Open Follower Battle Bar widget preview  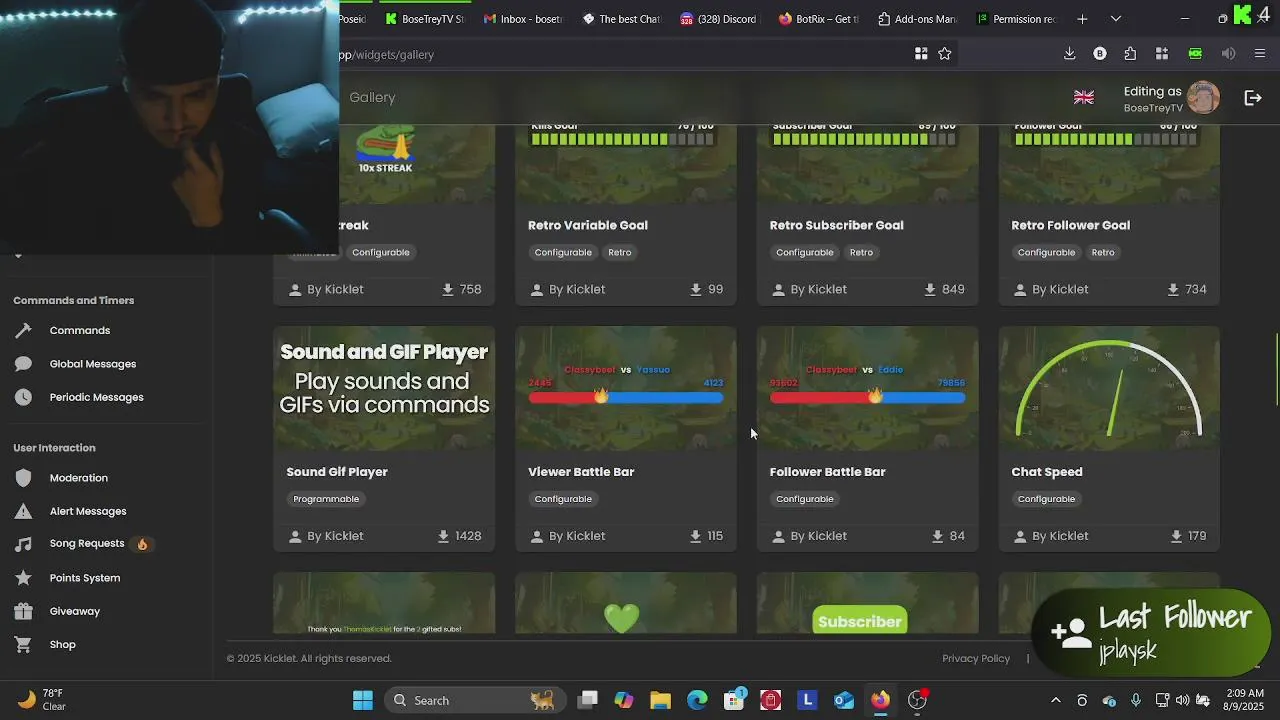pyautogui.click(x=868, y=388)
